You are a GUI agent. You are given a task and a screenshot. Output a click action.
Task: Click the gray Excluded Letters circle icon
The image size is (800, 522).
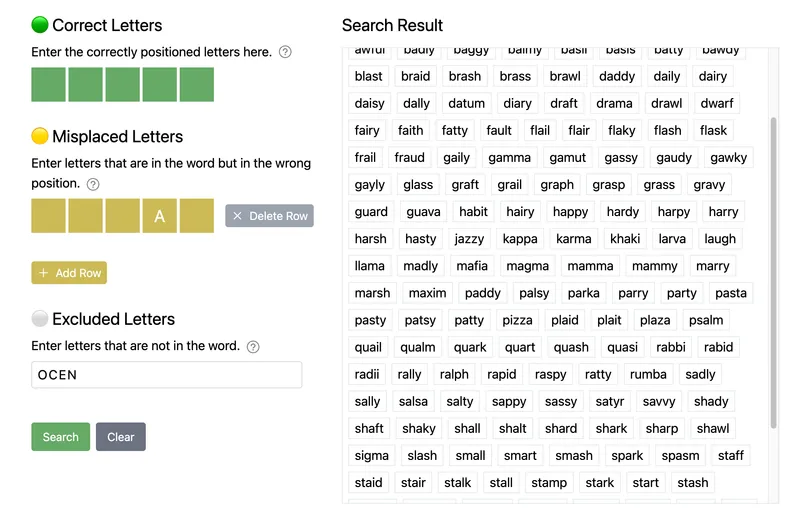pyautogui.click(x=40, y=318)
